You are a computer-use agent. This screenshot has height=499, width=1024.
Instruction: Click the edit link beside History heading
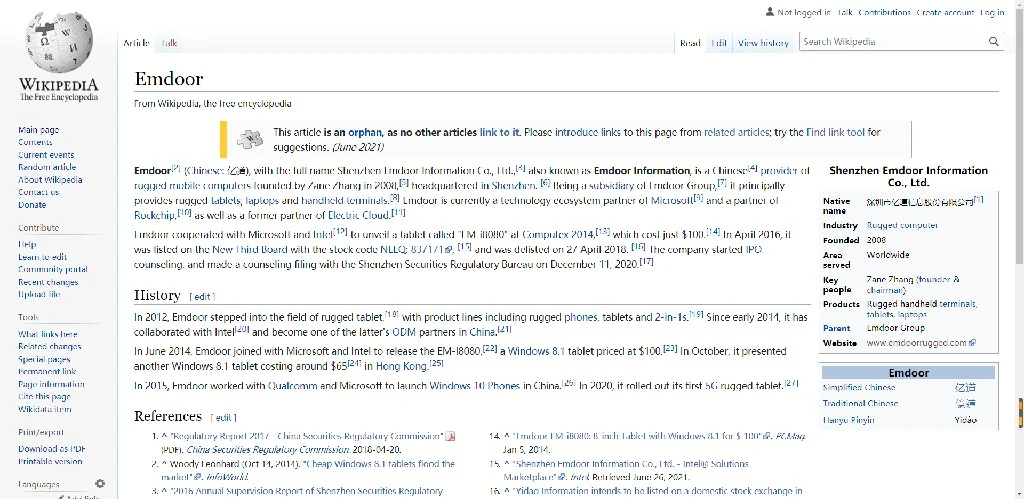click(x=202, y=297)
